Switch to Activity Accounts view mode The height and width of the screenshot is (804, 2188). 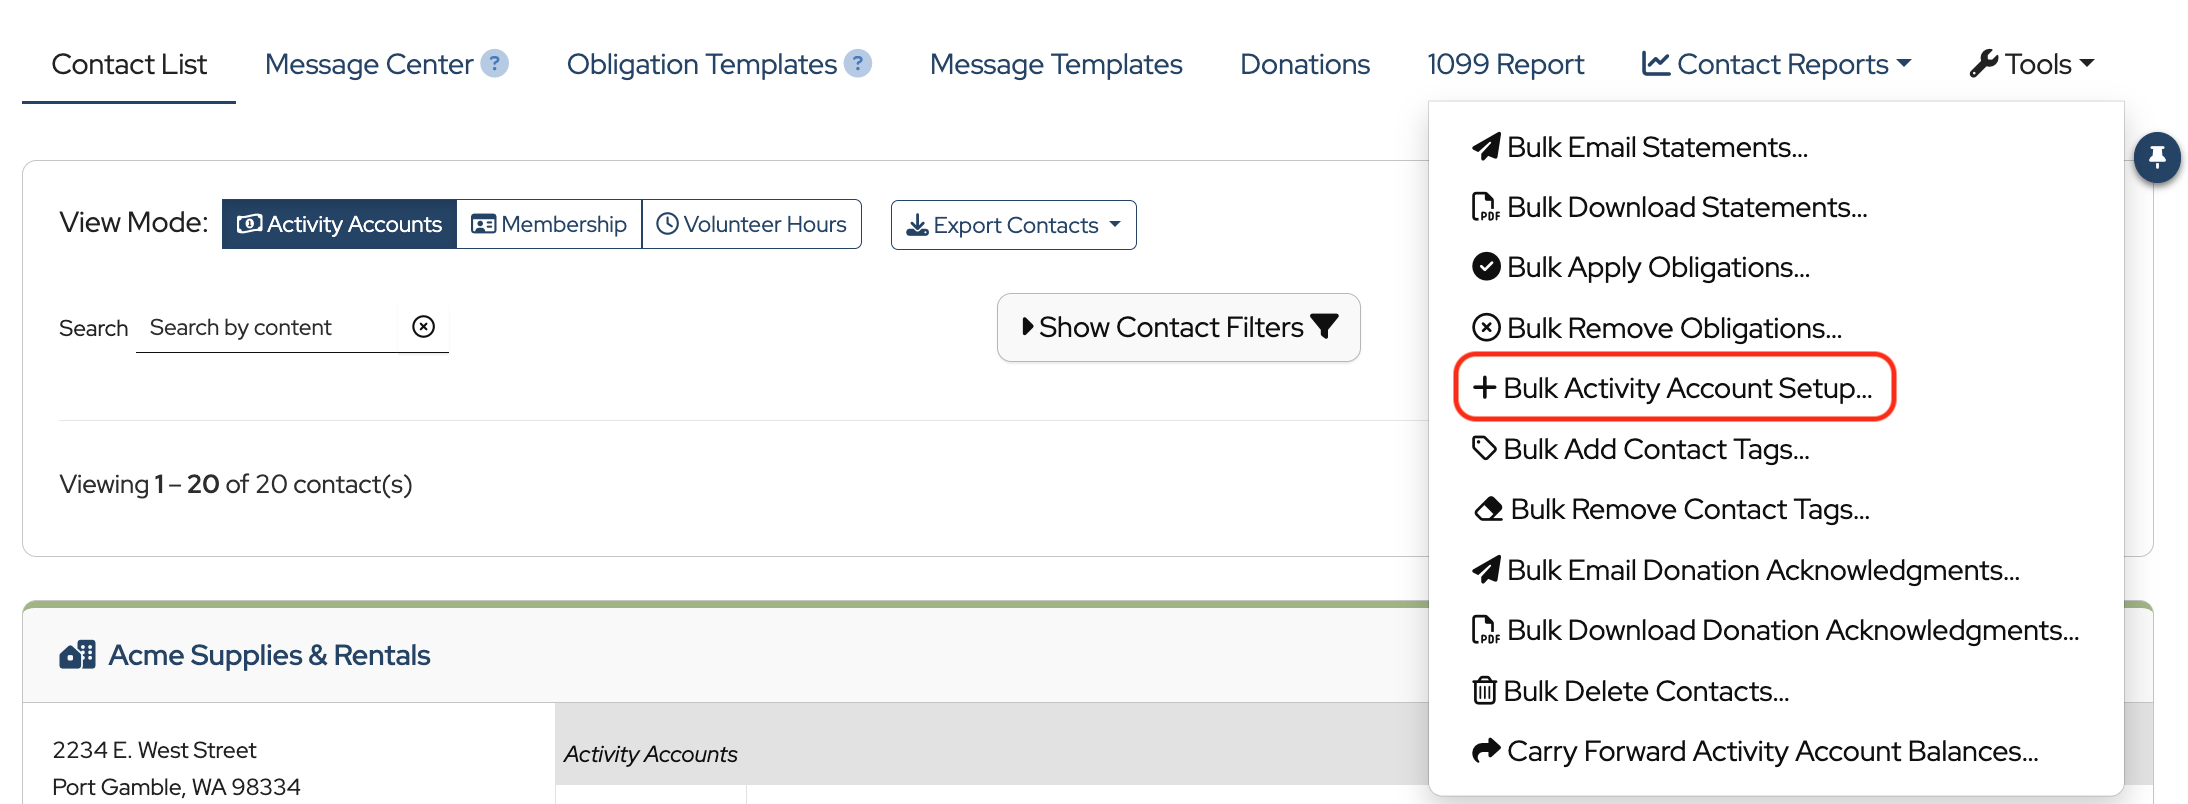coord(340,224)
